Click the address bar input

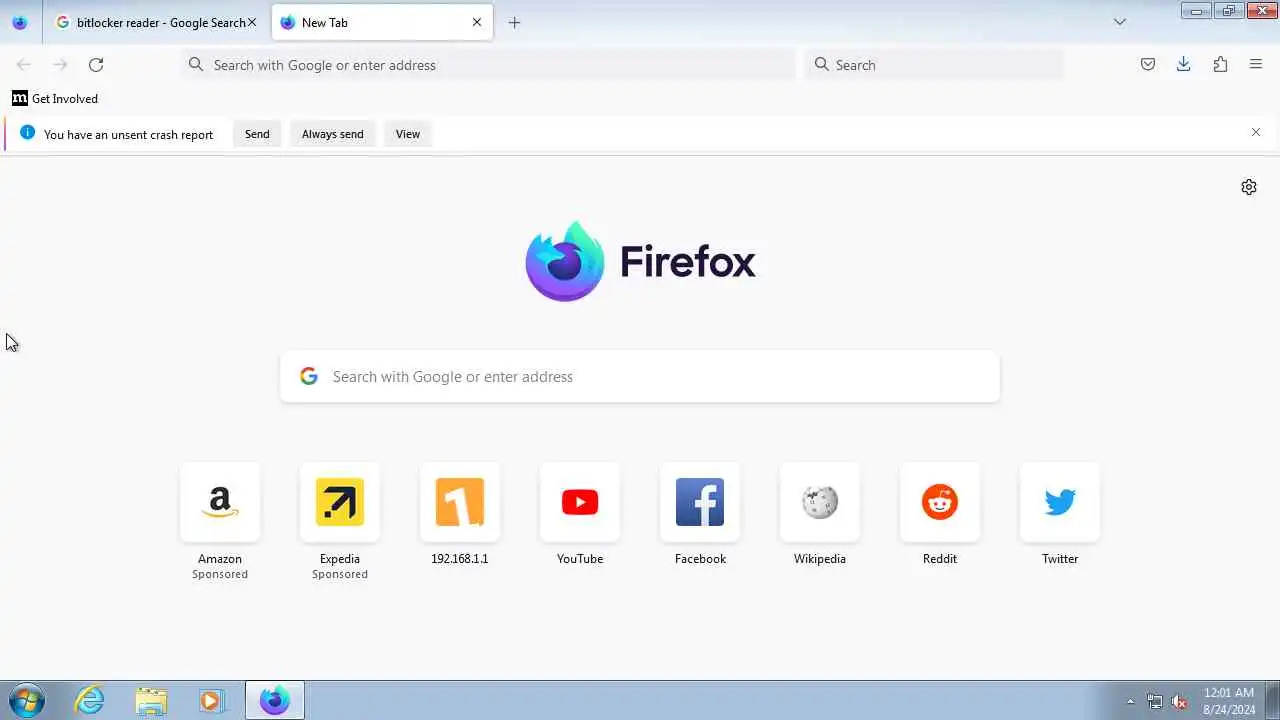(x=488, y=65)
